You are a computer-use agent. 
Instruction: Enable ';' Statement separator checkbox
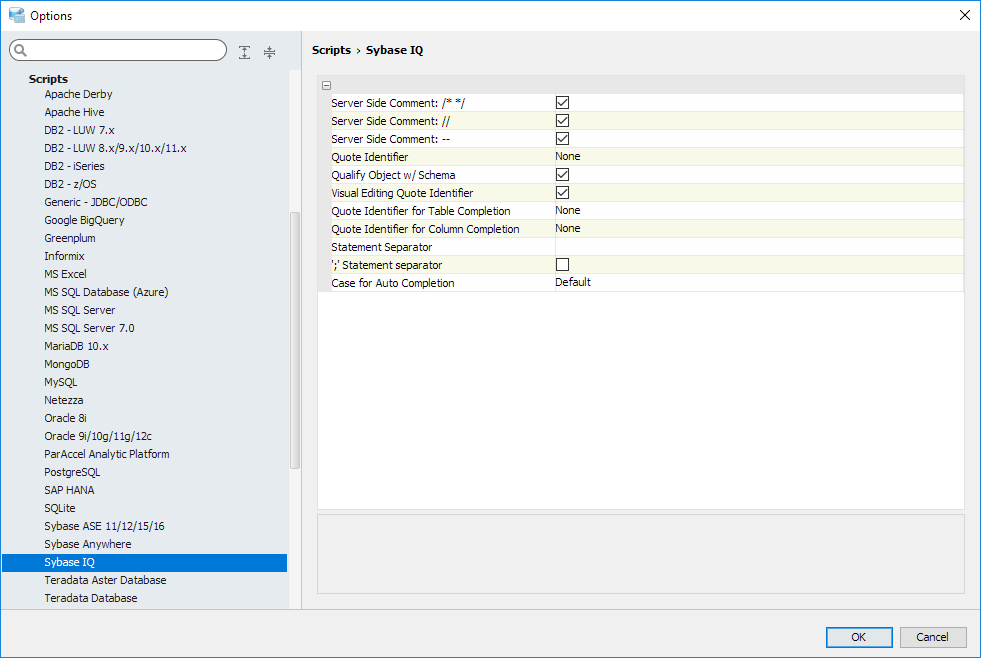pyautogui.click(x=562, y=265)
